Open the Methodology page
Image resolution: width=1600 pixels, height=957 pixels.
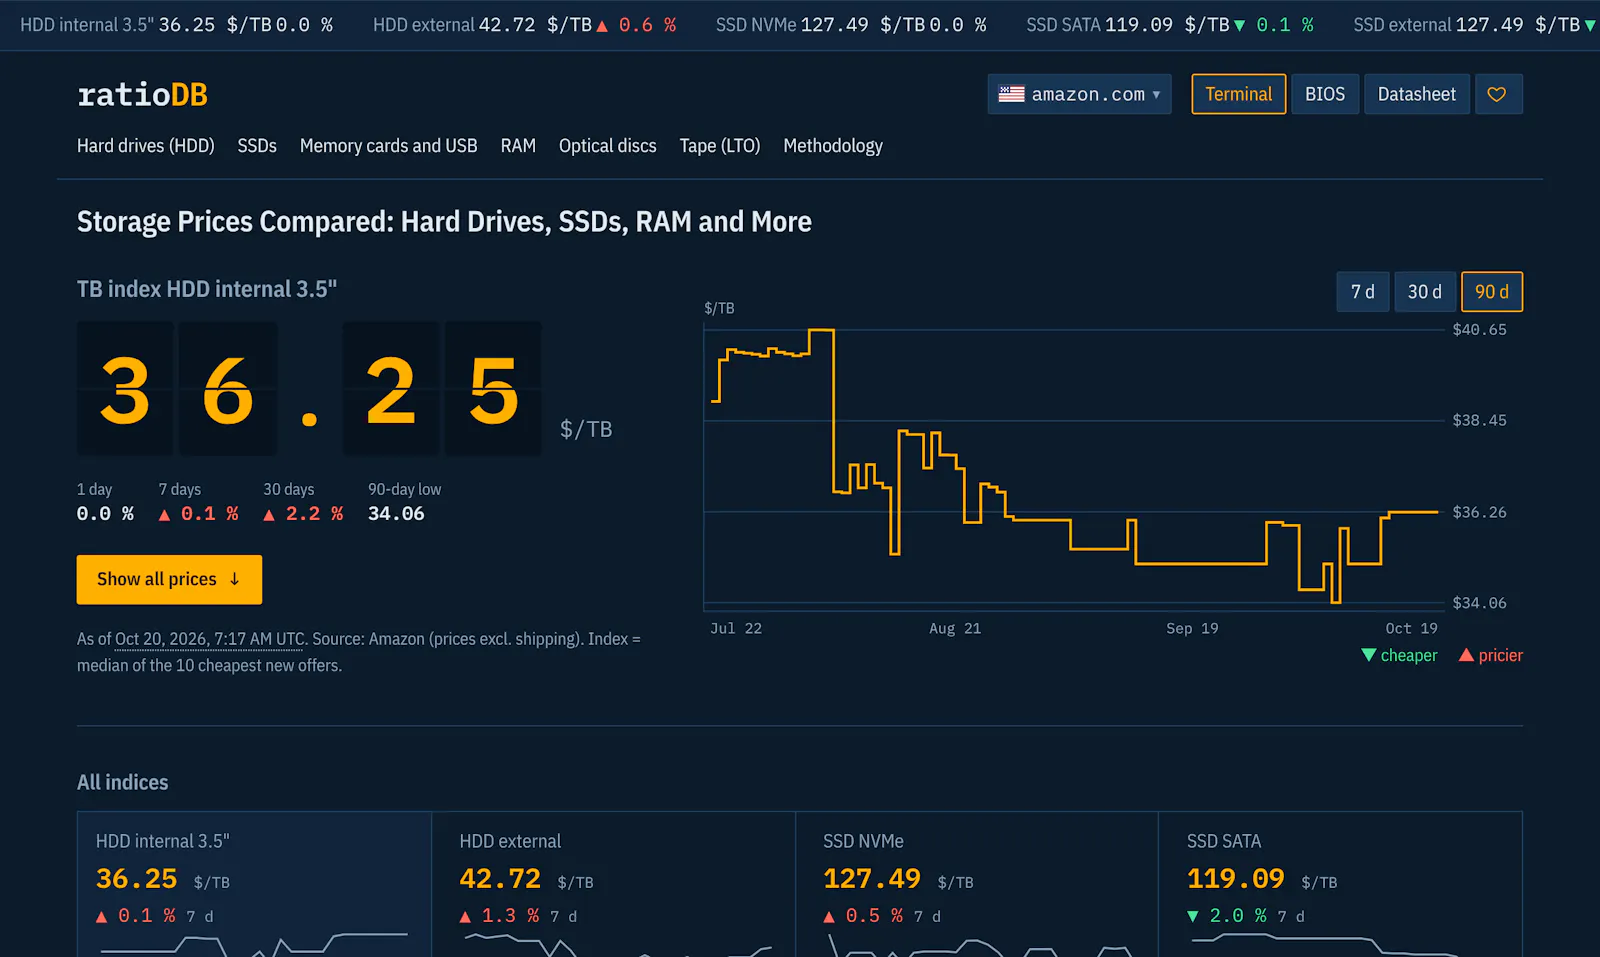coord(833,146)
